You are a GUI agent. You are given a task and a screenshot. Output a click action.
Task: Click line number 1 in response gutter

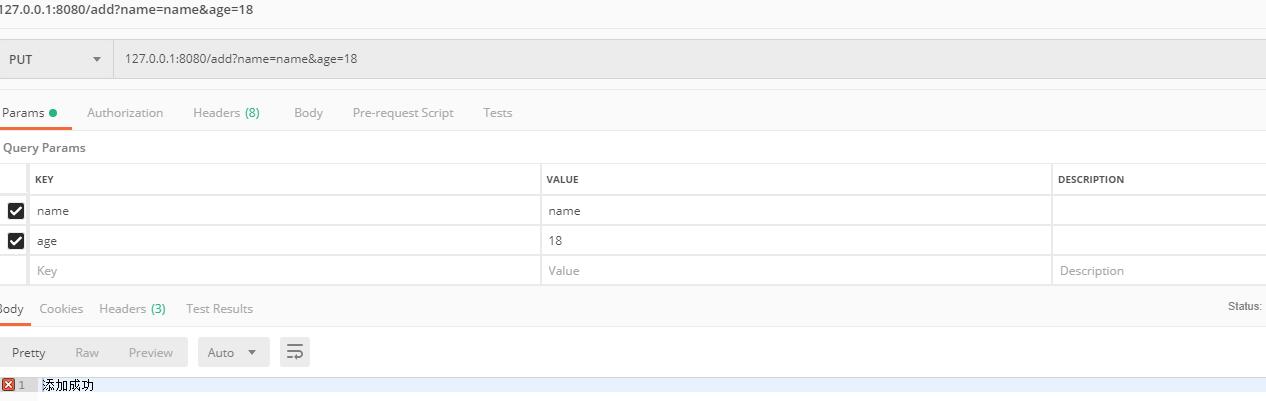coord(22,385)
